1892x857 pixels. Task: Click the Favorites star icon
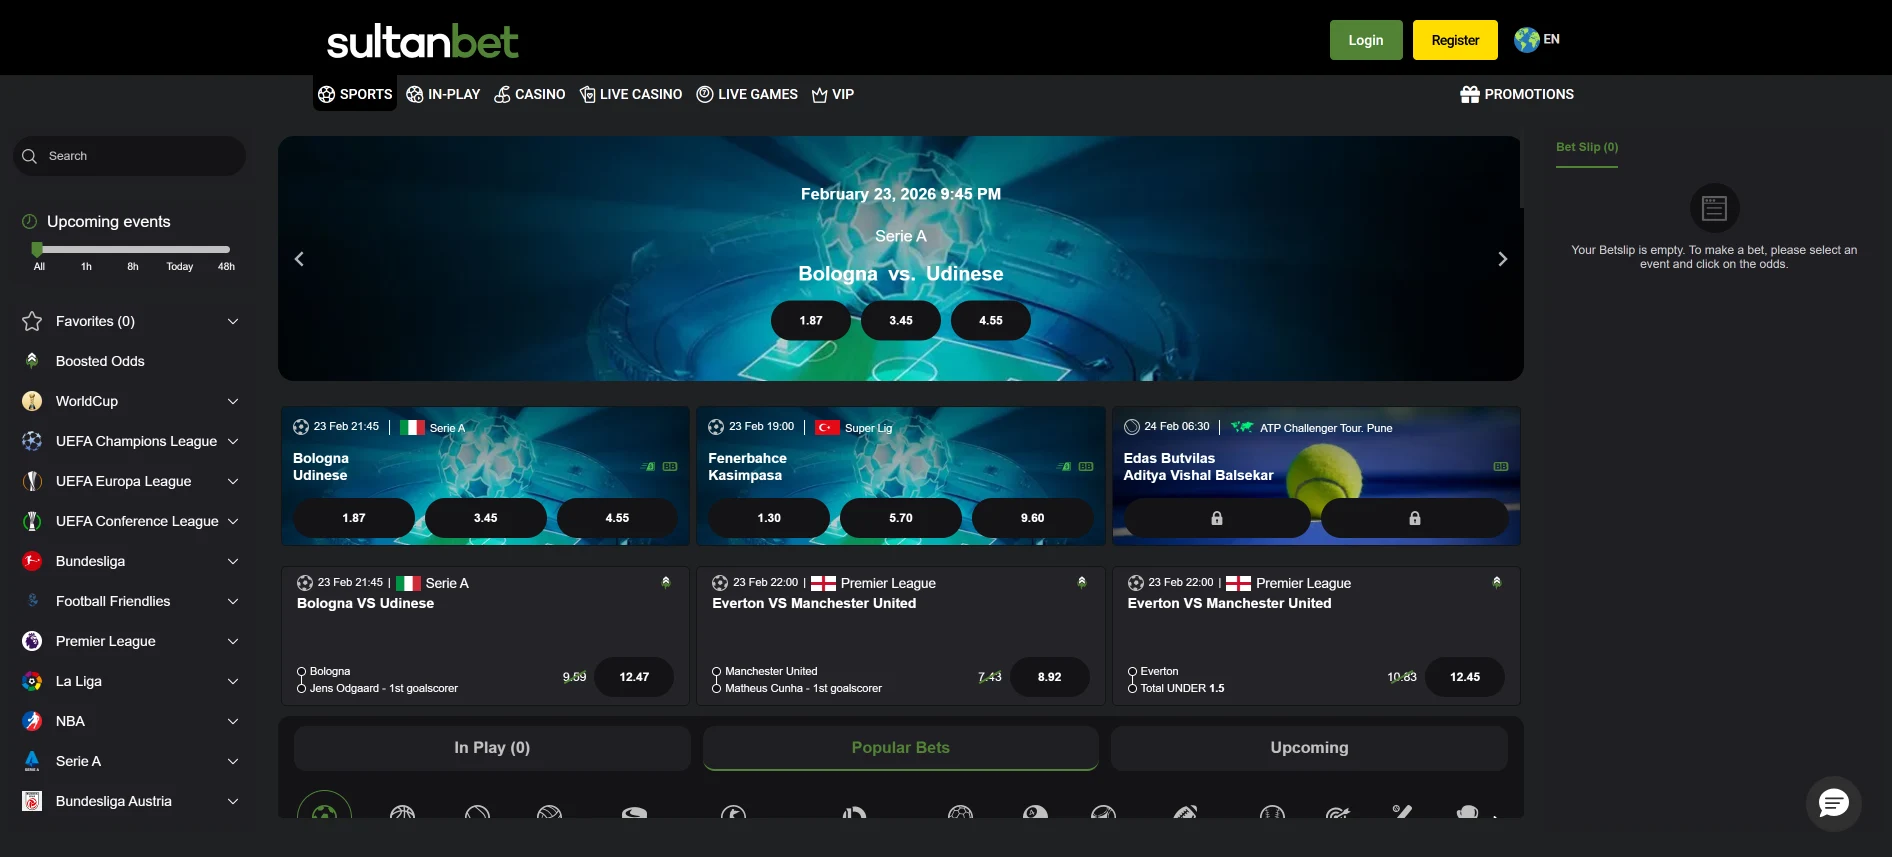[x=32, y=321]
